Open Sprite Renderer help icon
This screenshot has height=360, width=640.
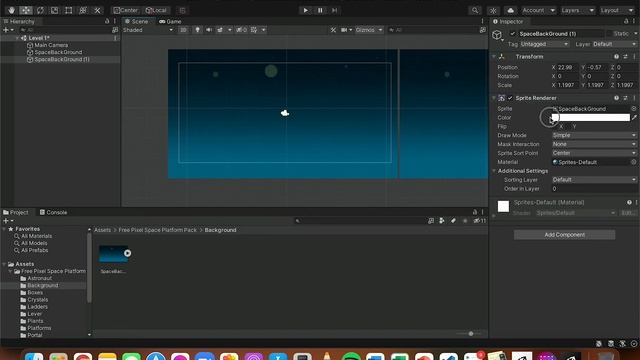pyautogui.click(x=616, y=98)
